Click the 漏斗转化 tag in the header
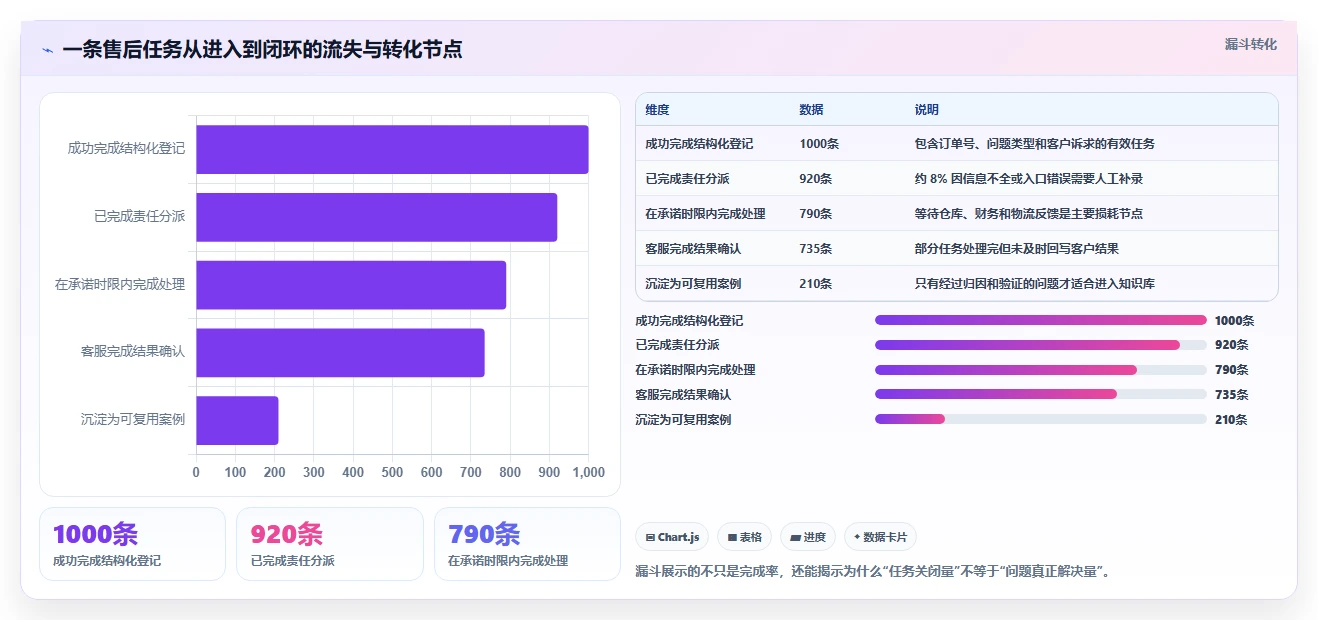This screenshot has height=620, width=1318. (1250, 44)
